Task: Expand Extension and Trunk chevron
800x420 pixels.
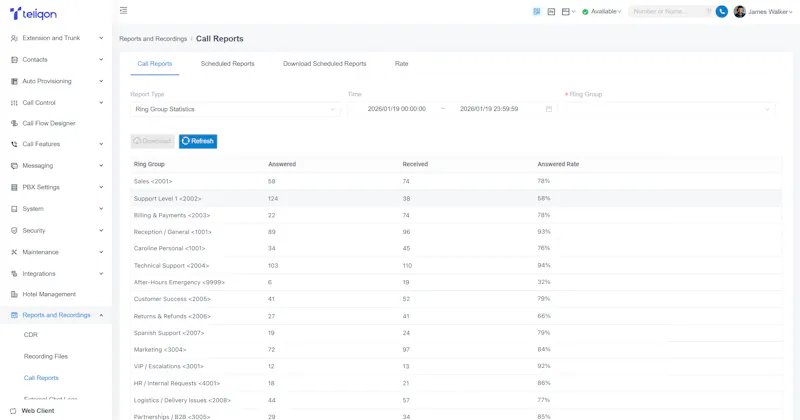Action: coord(101,38)
